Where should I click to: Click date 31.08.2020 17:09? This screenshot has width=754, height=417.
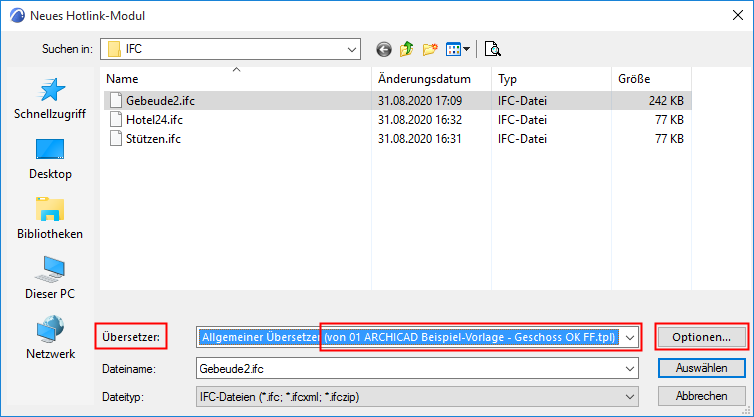click(420, 101)
